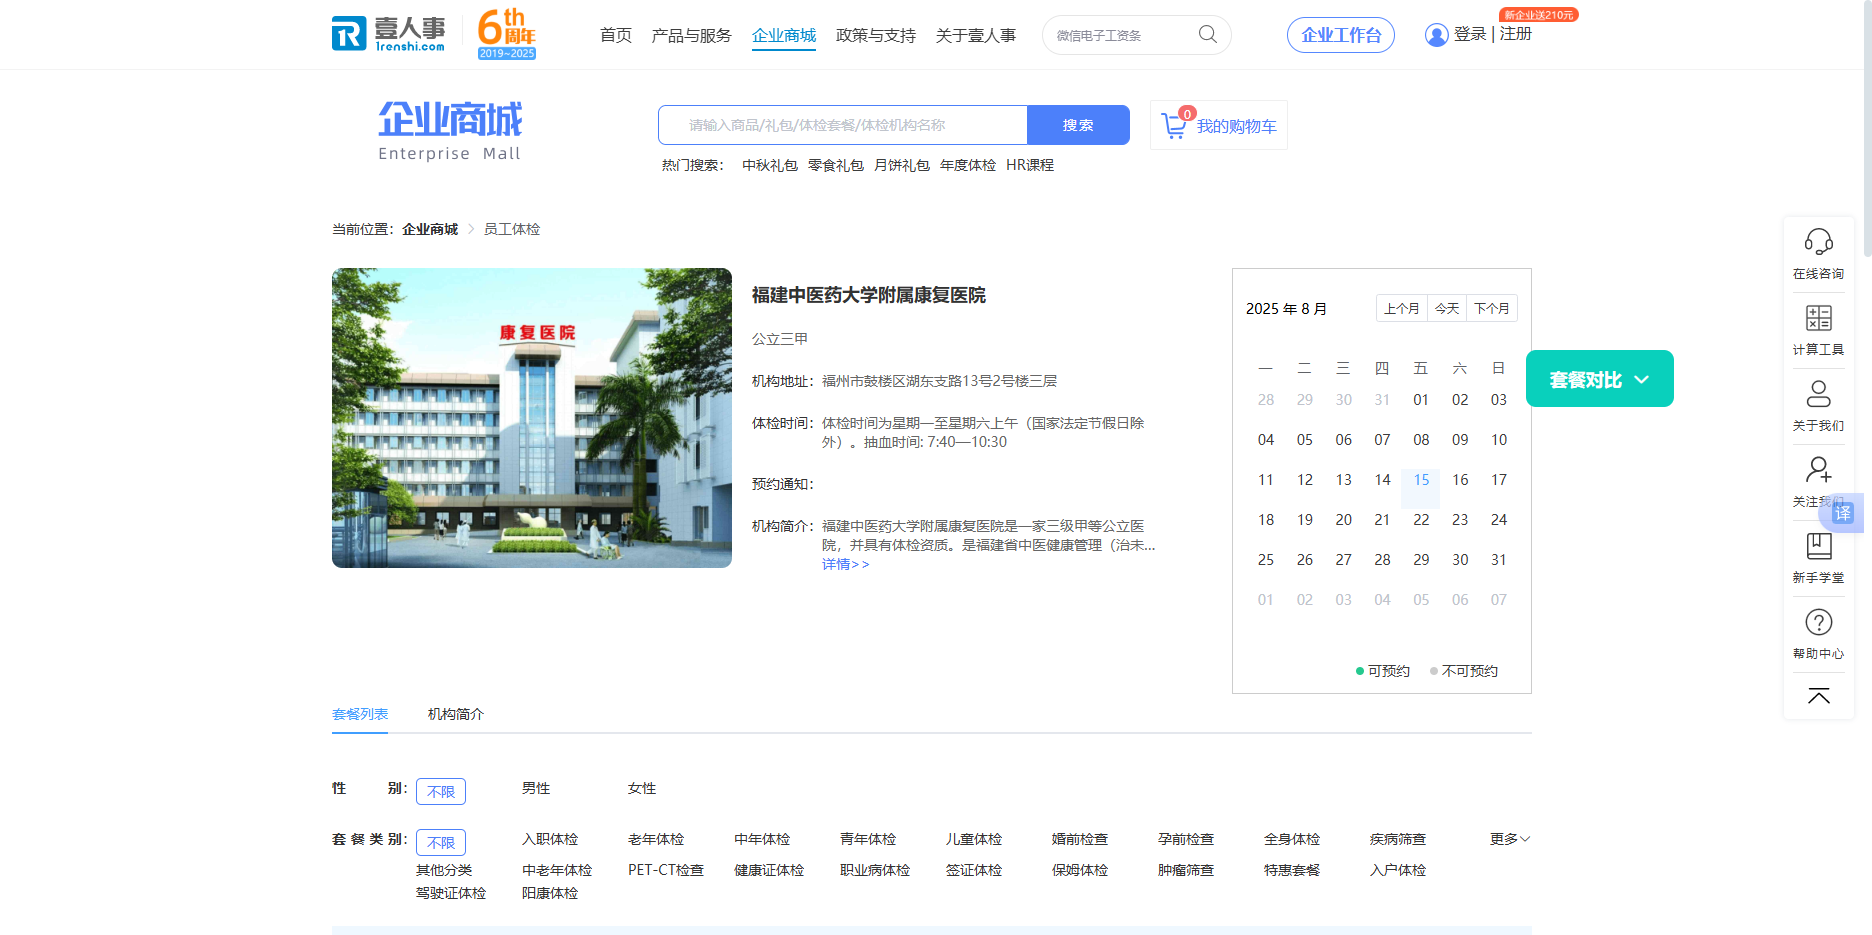The width and height of the screenshot is (1872, 935).
Task: Expand the 套餐对比 panel
Action: 1599,379
